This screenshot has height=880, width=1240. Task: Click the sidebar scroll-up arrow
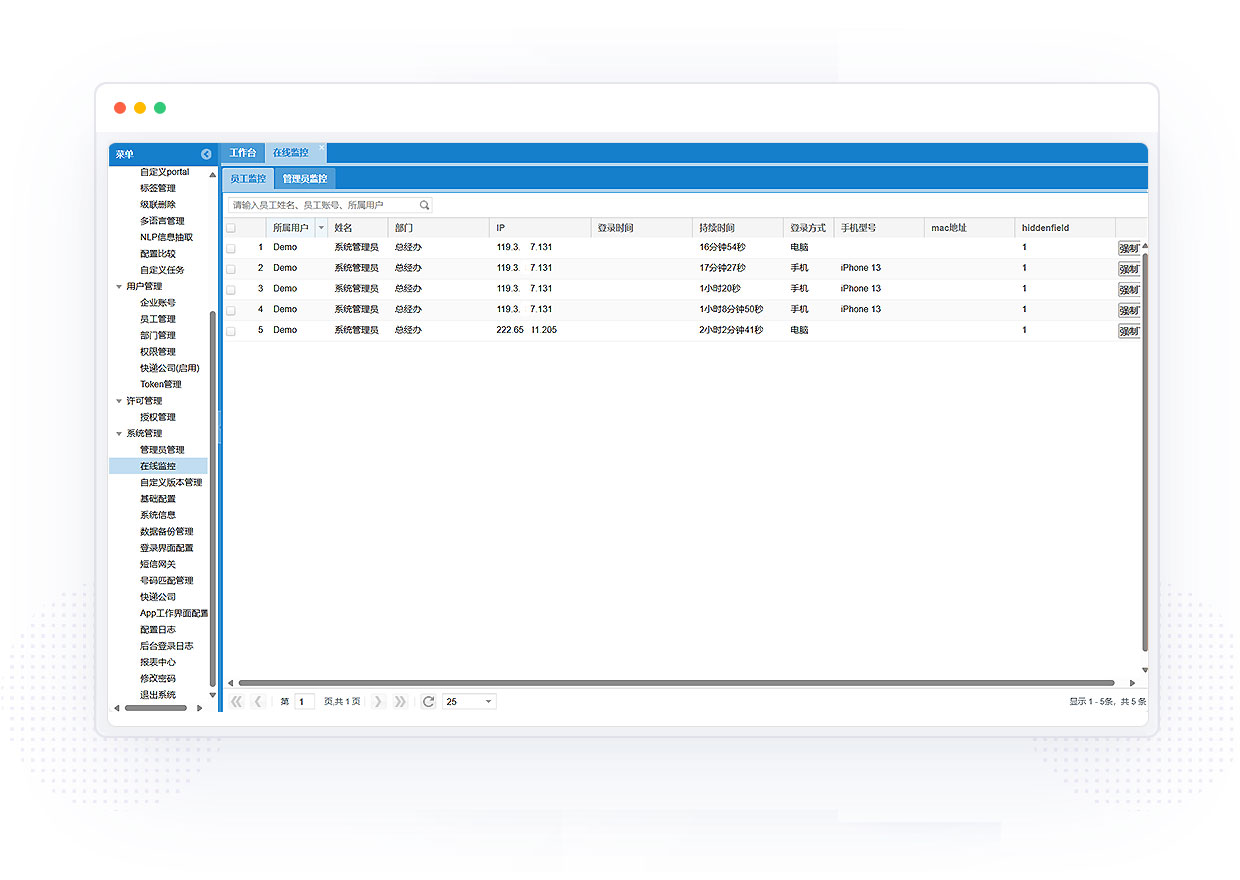point(212,175)
